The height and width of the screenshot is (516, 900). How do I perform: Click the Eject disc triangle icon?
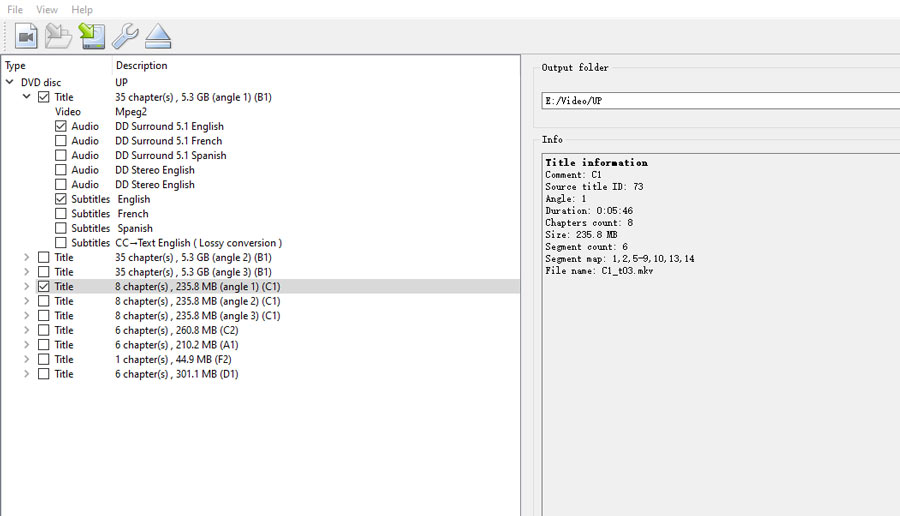tap(158, 36)
